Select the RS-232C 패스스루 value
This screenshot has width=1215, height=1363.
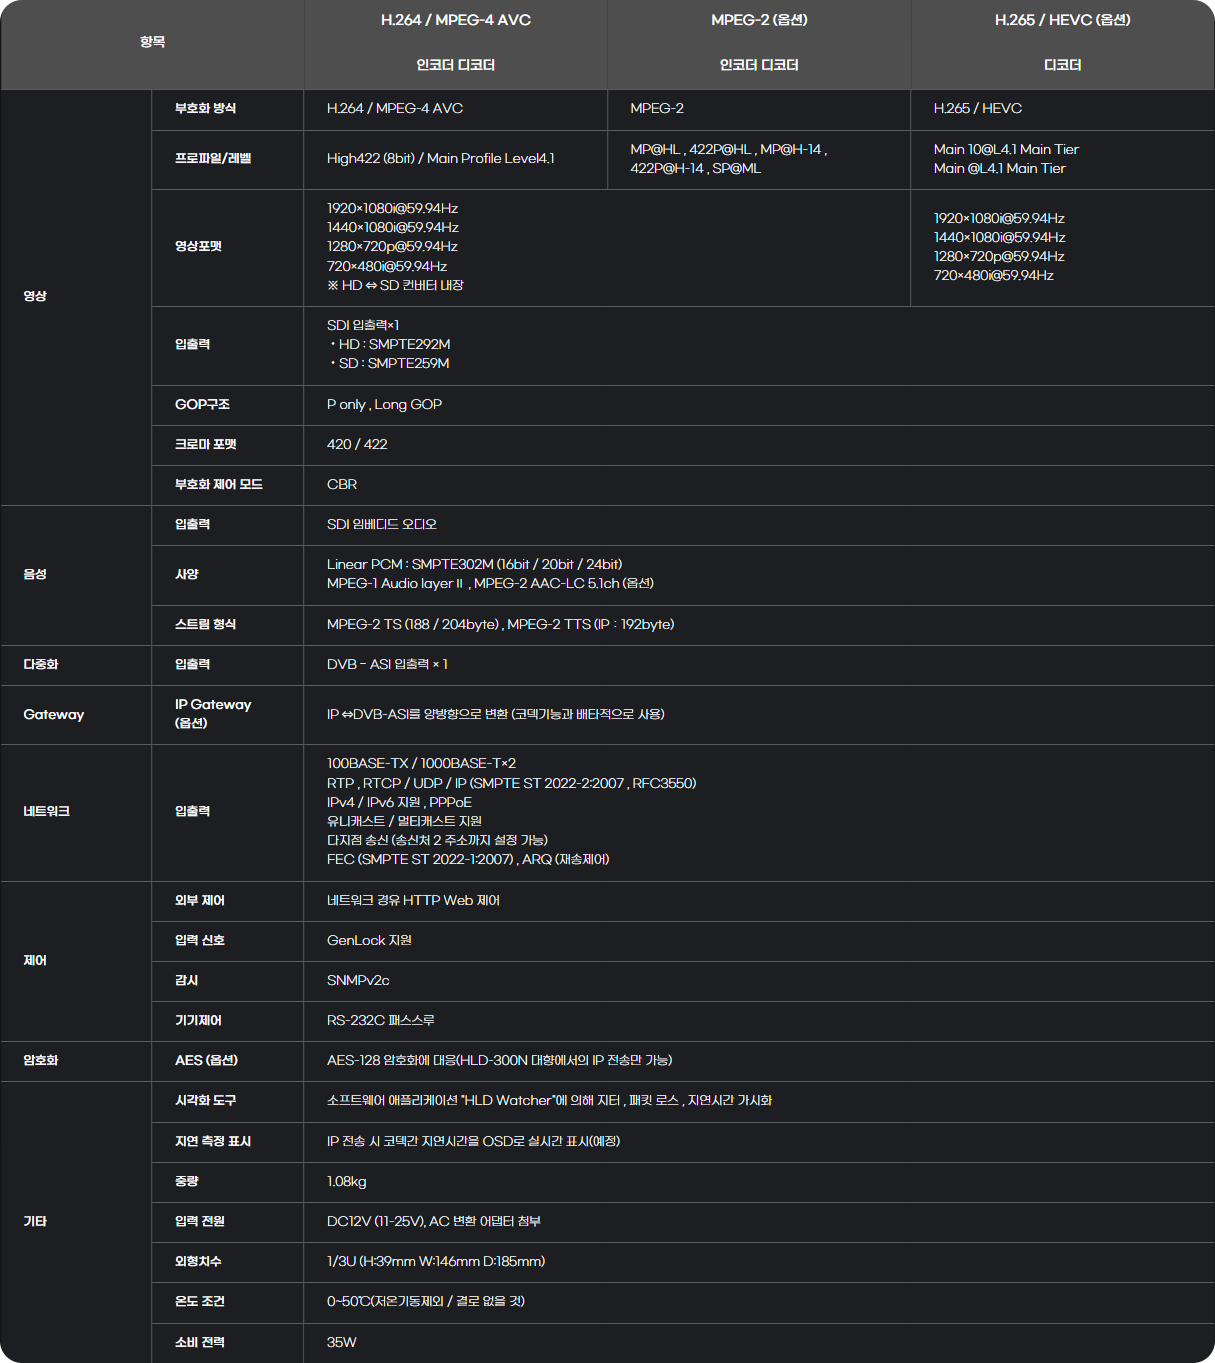pos(380,1020)
